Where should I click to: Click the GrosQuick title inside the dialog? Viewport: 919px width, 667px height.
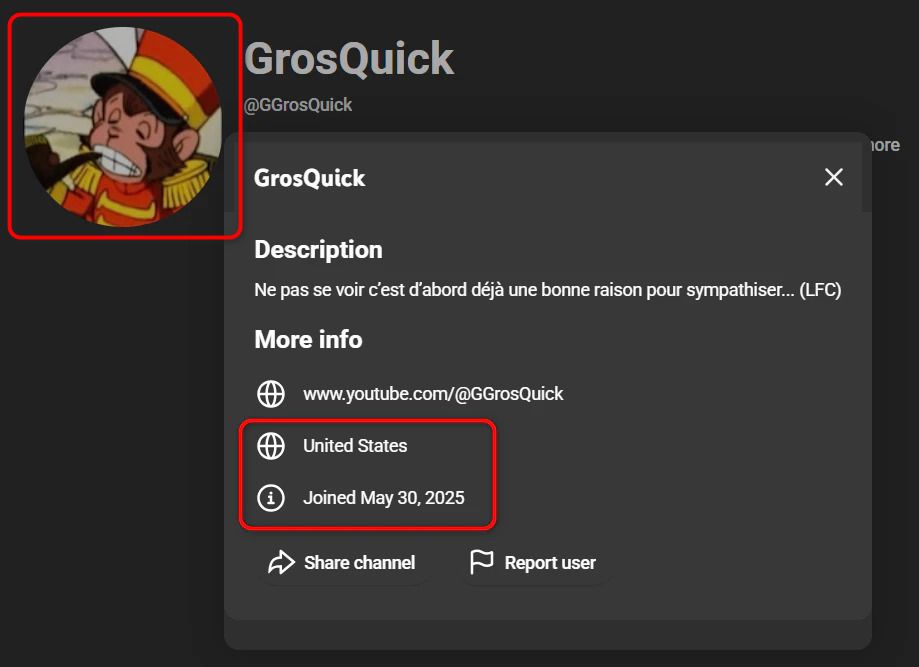[309, 178]
